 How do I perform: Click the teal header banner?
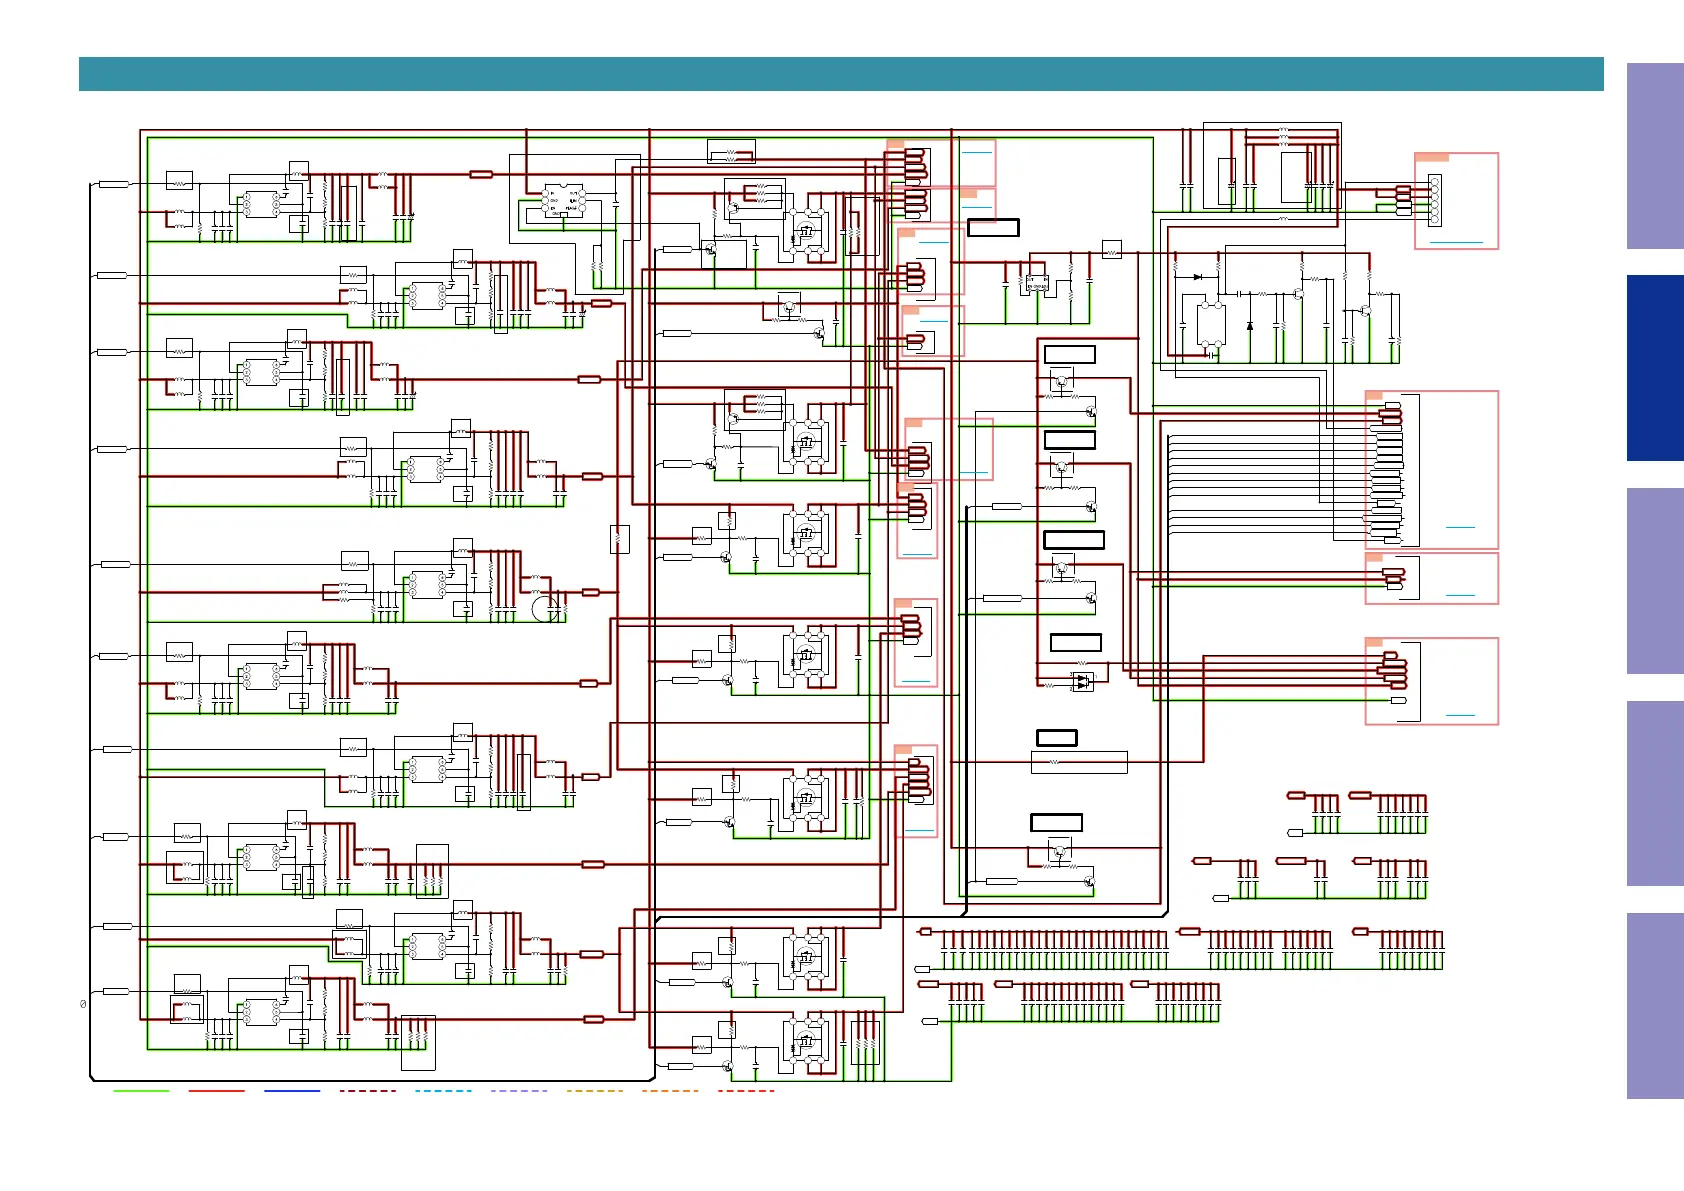[841, 74]
